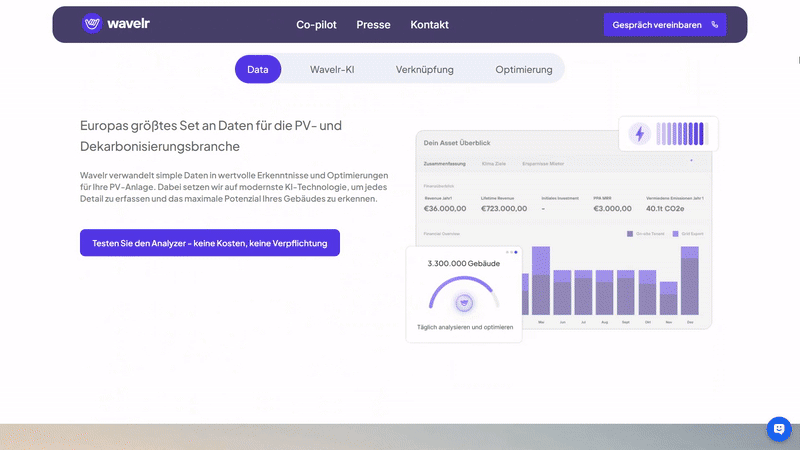This screenshot has height=450, width=800.
Task: Click the 3.300.000 Gebäude arc gauge
Action: 464,292
